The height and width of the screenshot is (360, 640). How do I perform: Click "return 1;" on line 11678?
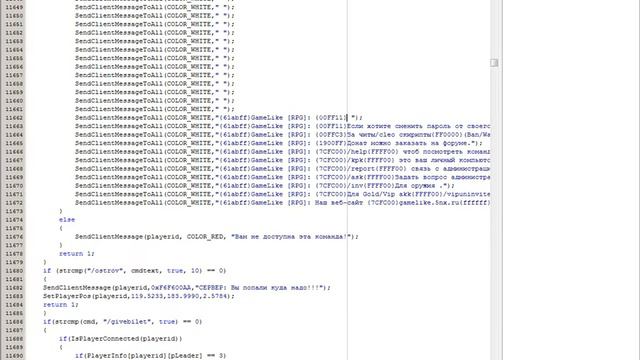(76, 254)
